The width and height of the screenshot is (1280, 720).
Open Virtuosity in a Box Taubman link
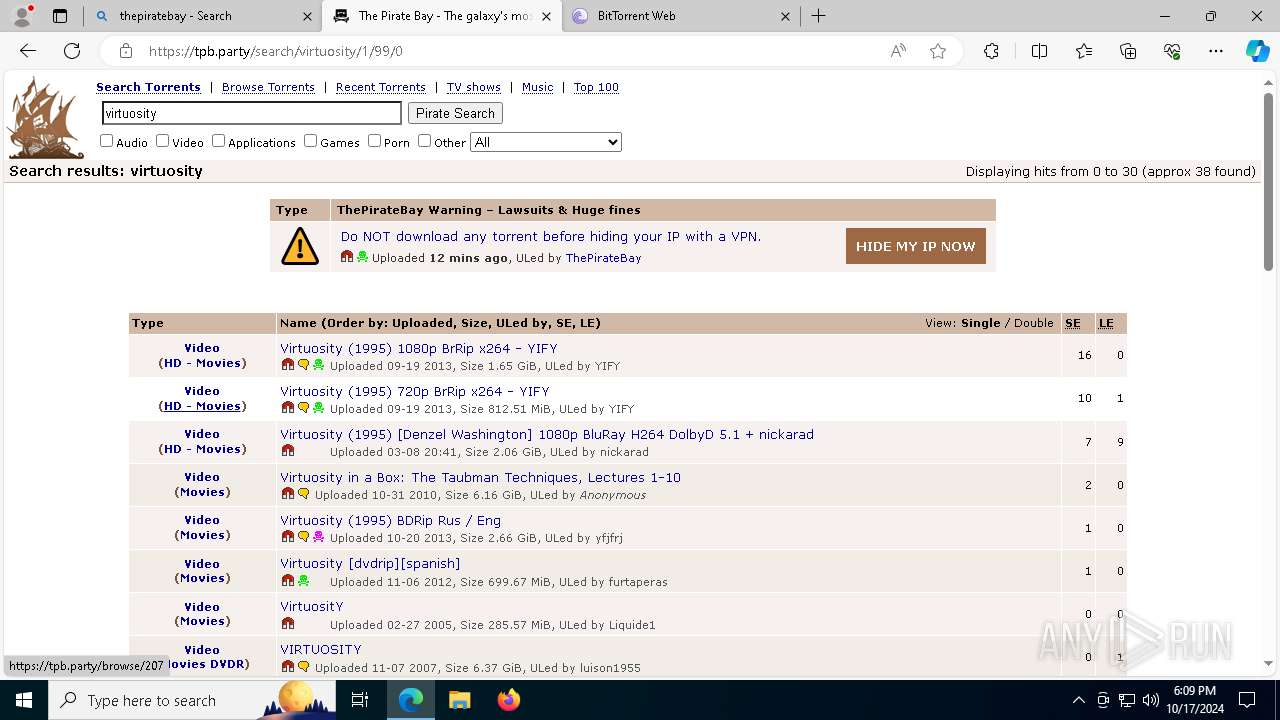(x=480, y=477)
